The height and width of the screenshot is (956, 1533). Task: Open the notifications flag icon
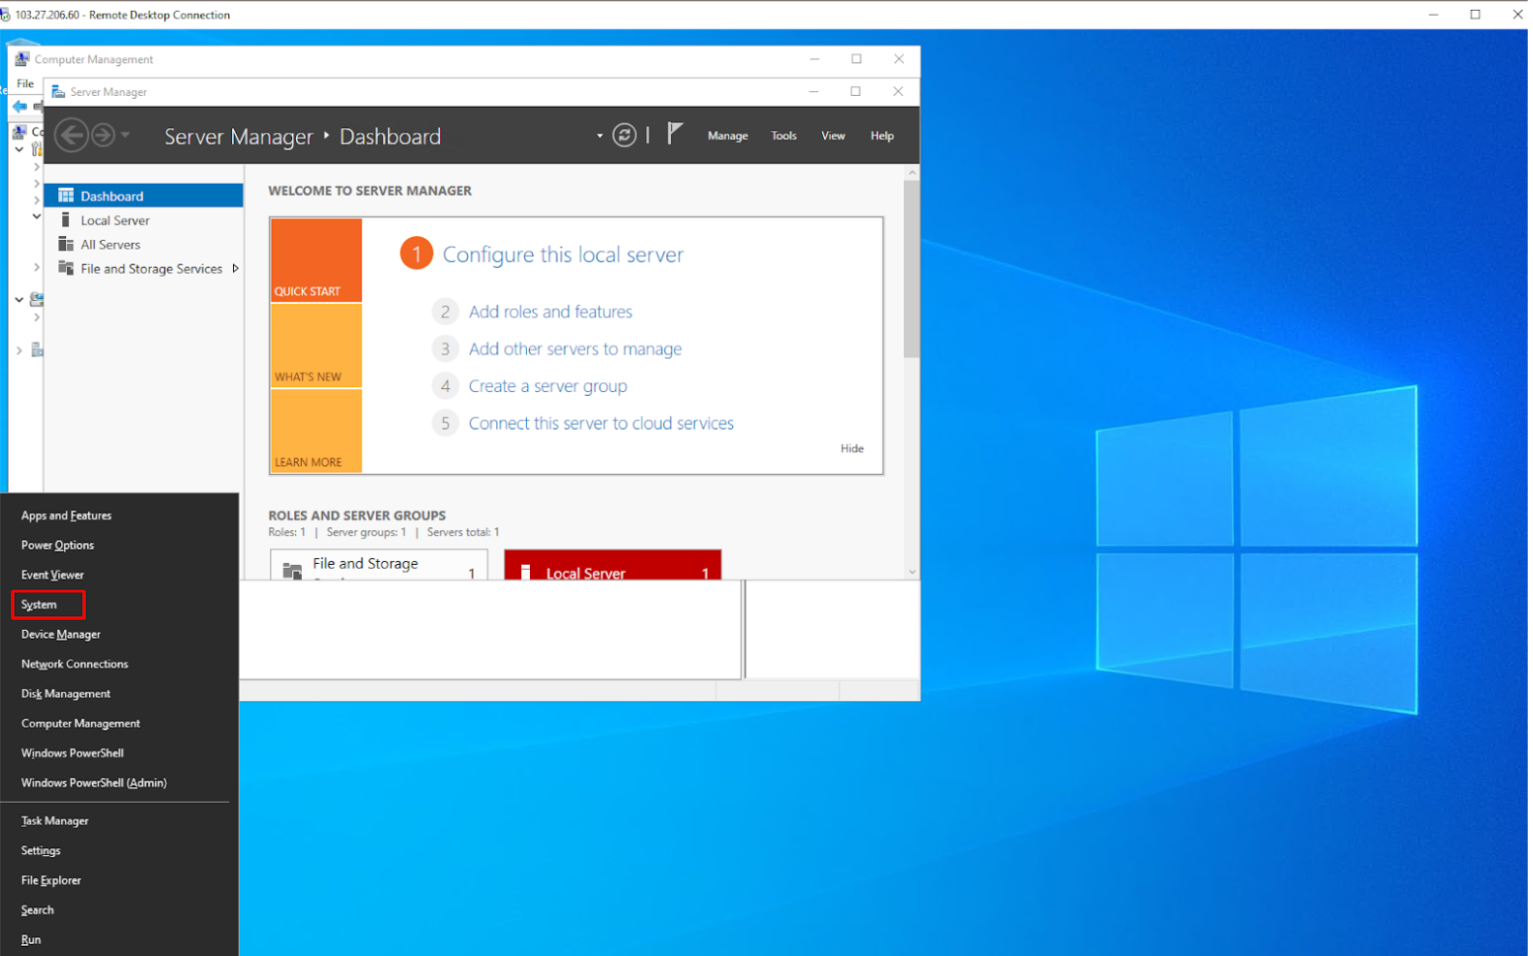[x=675, y=132]
